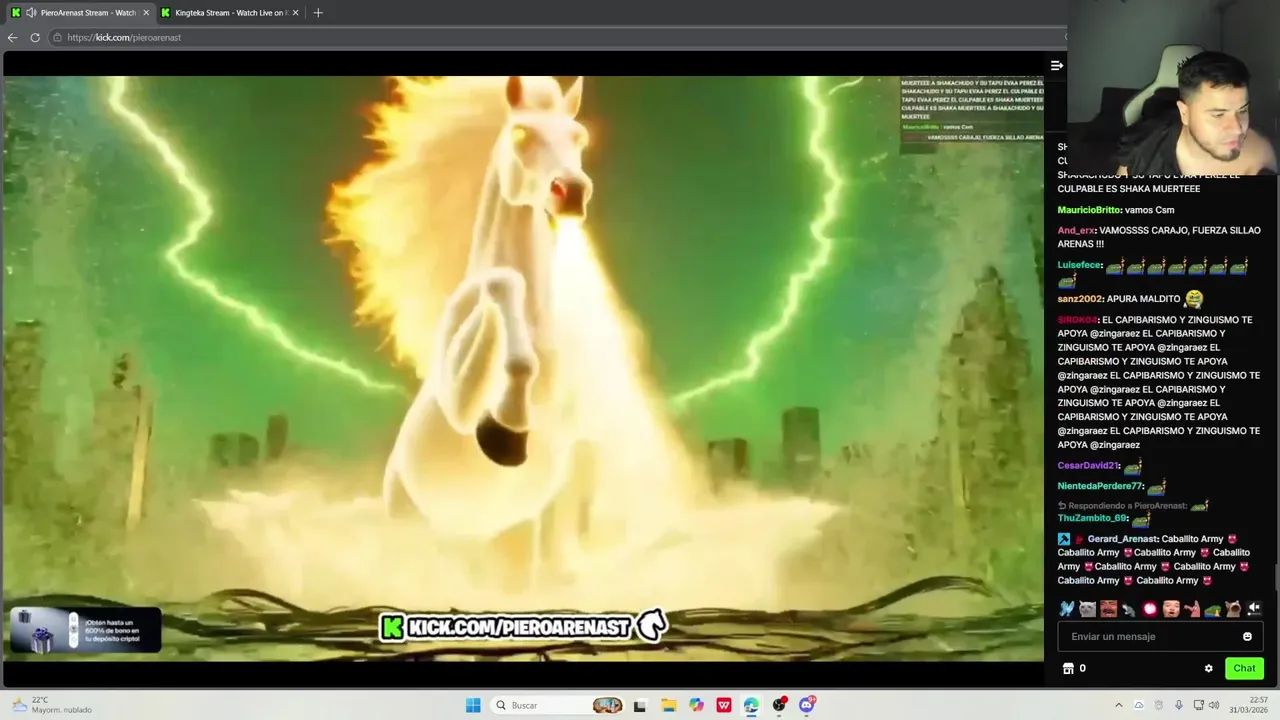This screenshot has width=1280, height=720.
Task: Click the browser back arrow
Action: (12, 37)
